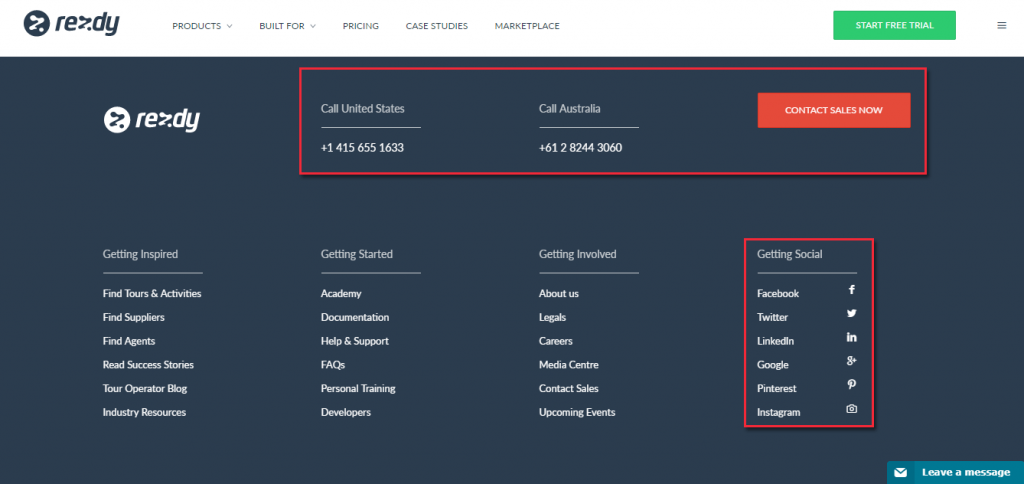
Task: Open the Upcoming Events link
Action: point(577,412)
